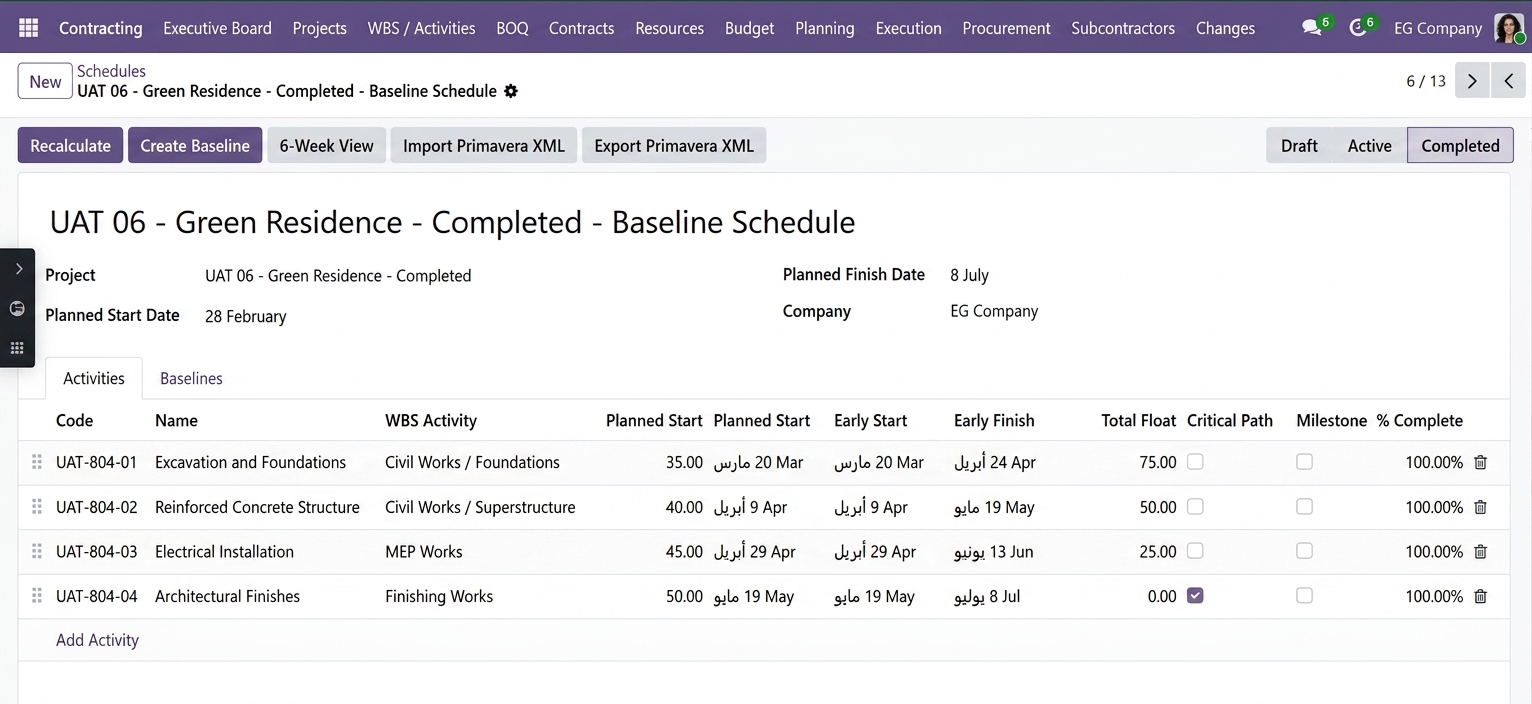The width and height of the screenshot is (1532, 704).
Task: Click the UAT-804-03 code cell
Action: pyautogui.click(x=97, y=552)
